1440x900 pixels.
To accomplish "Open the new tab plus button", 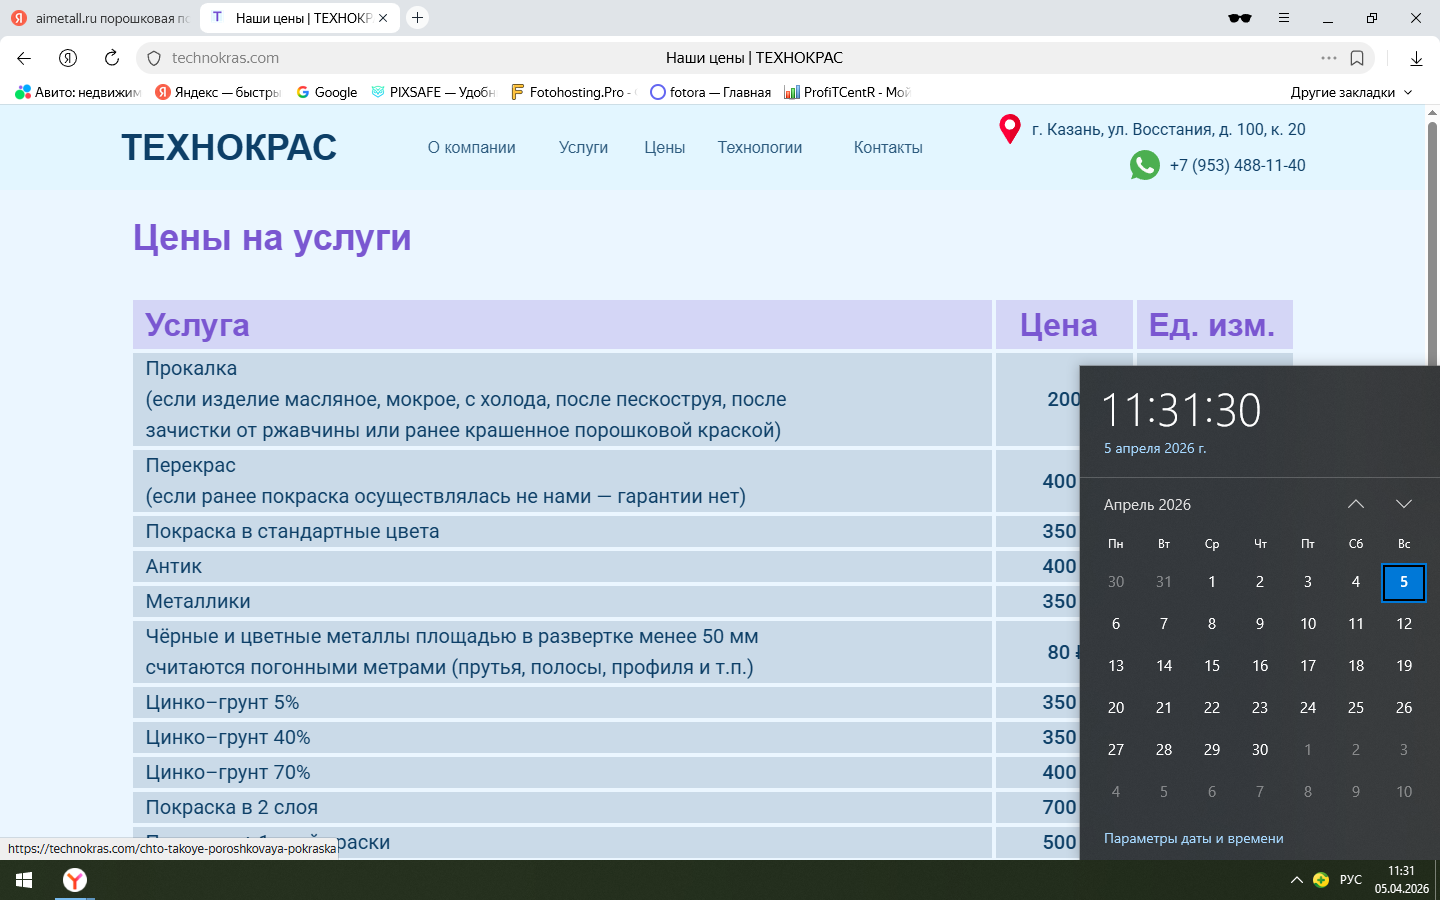I will click(x=418, y=18).
